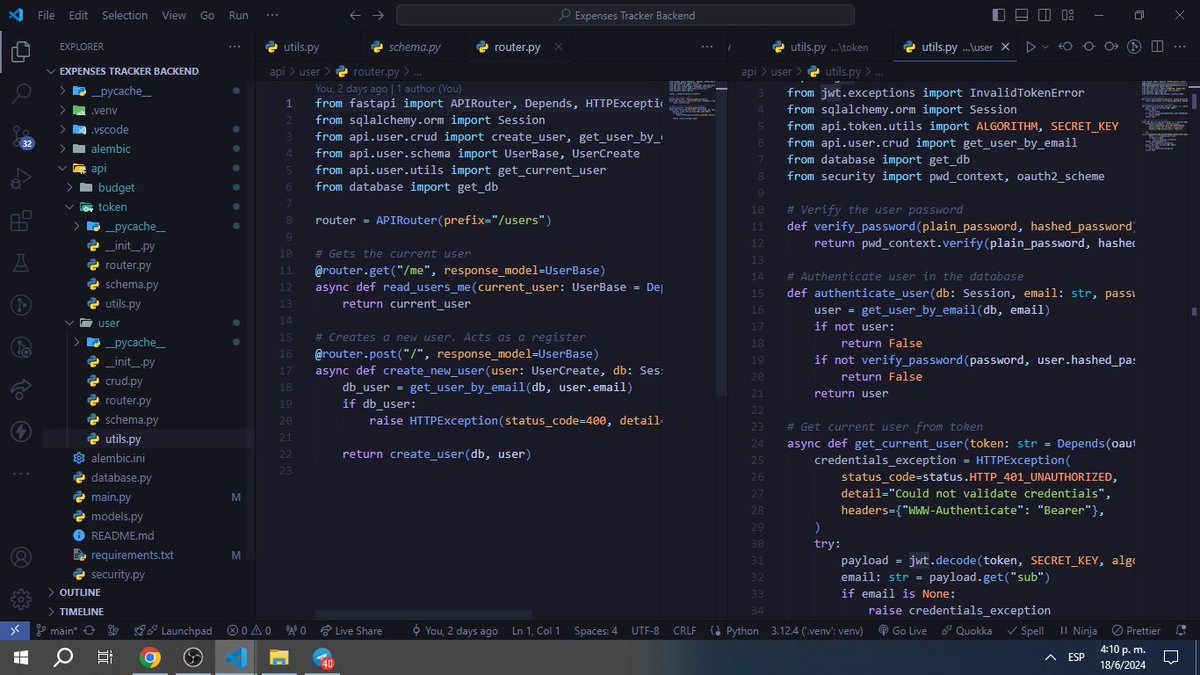Screen dimensions: 1200x675
Task: Open the Extensions view
Action: pyautogui.click(x=22, y=219)
